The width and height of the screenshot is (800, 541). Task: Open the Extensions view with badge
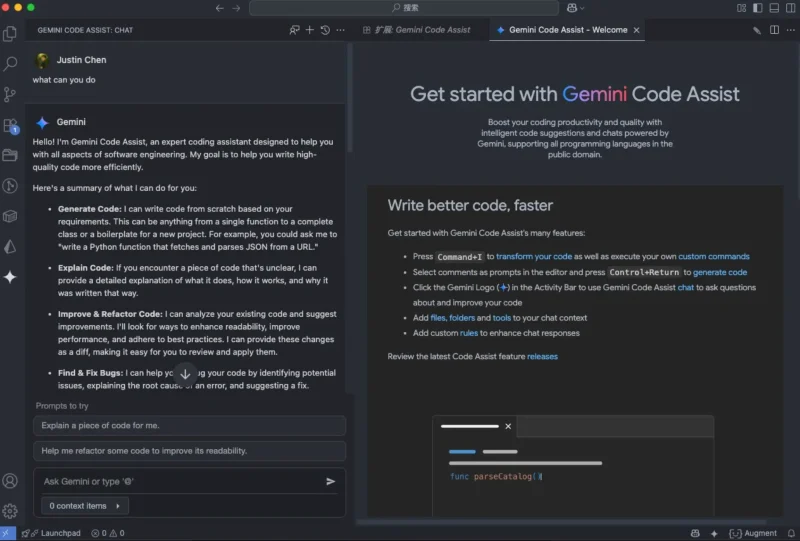[10, 125]
